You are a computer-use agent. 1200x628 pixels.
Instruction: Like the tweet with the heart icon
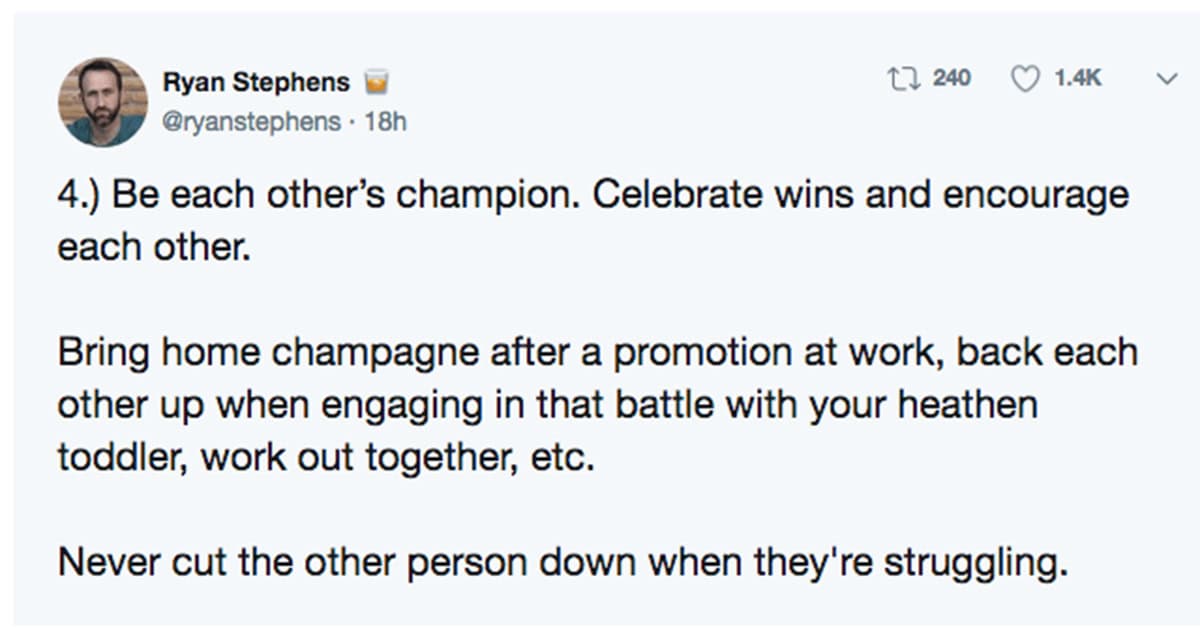coord(1025,79)
